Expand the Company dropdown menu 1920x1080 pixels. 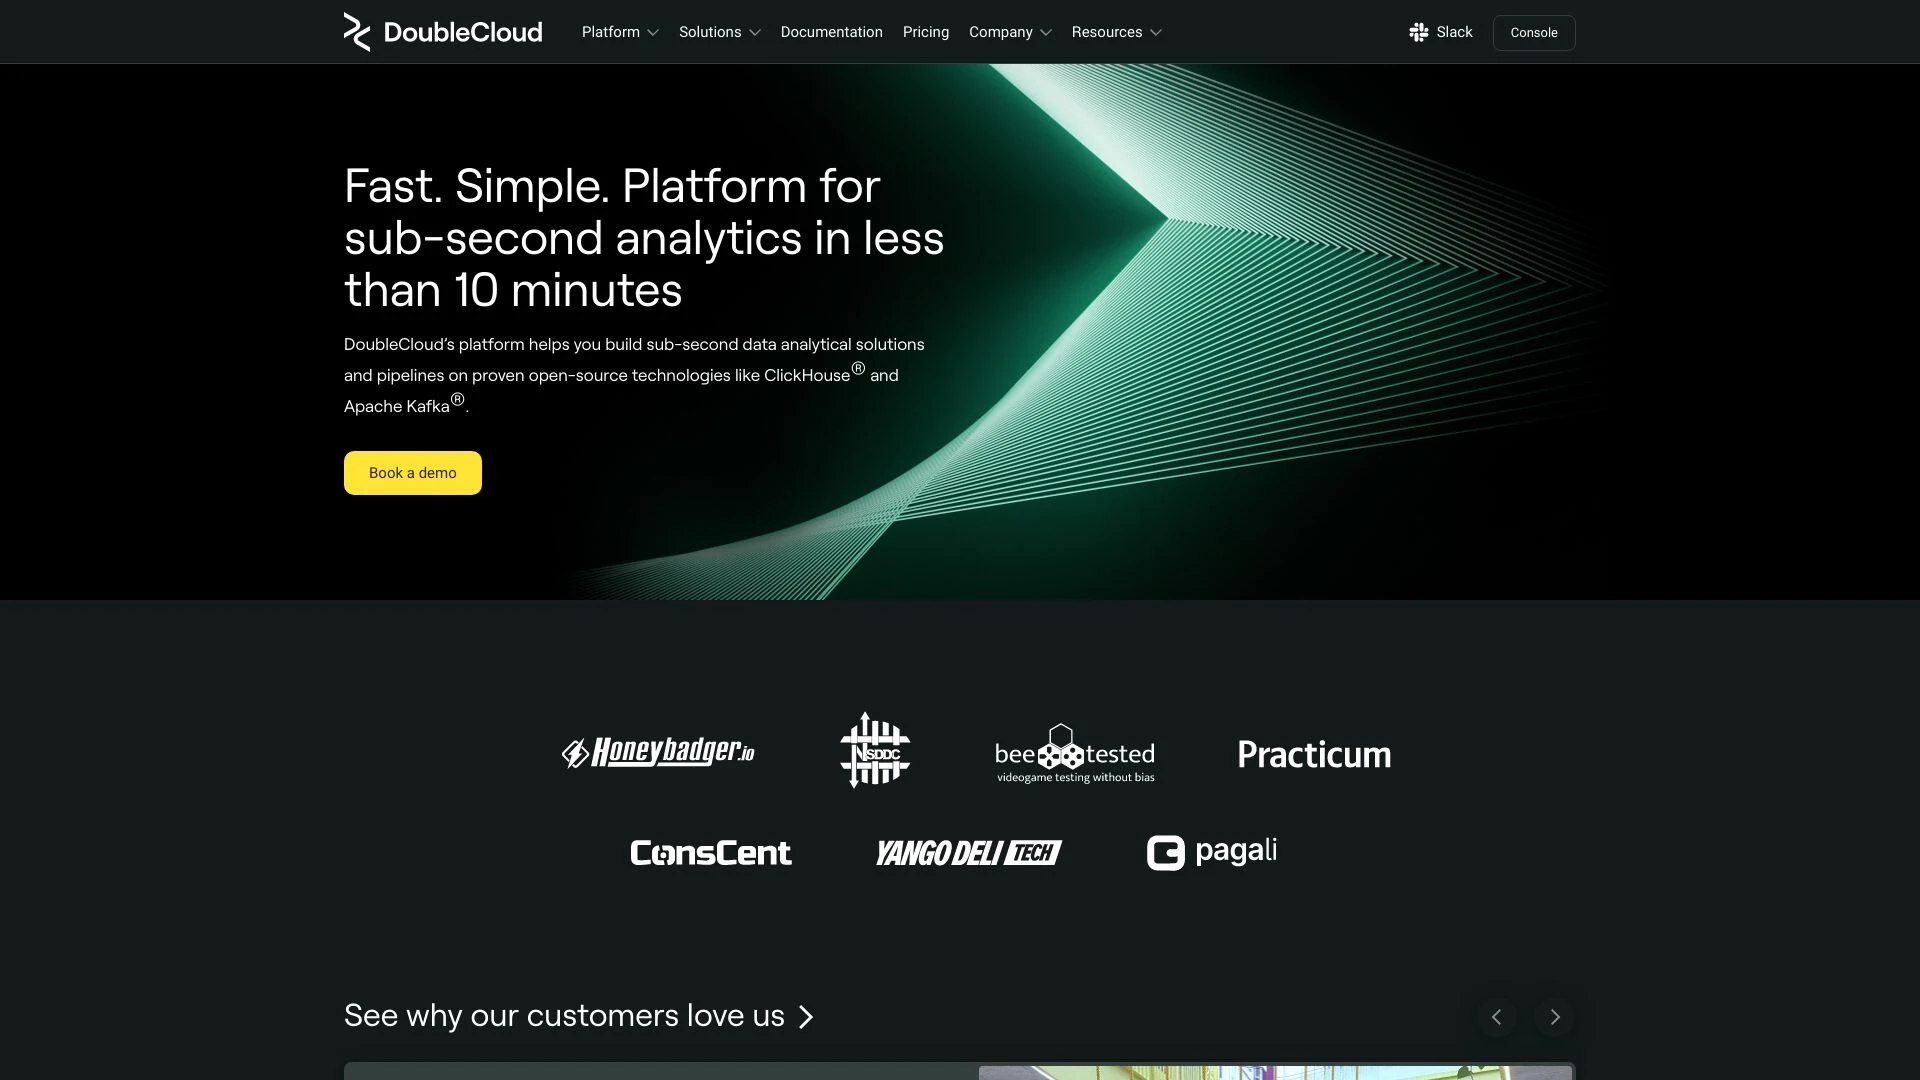1010,32
